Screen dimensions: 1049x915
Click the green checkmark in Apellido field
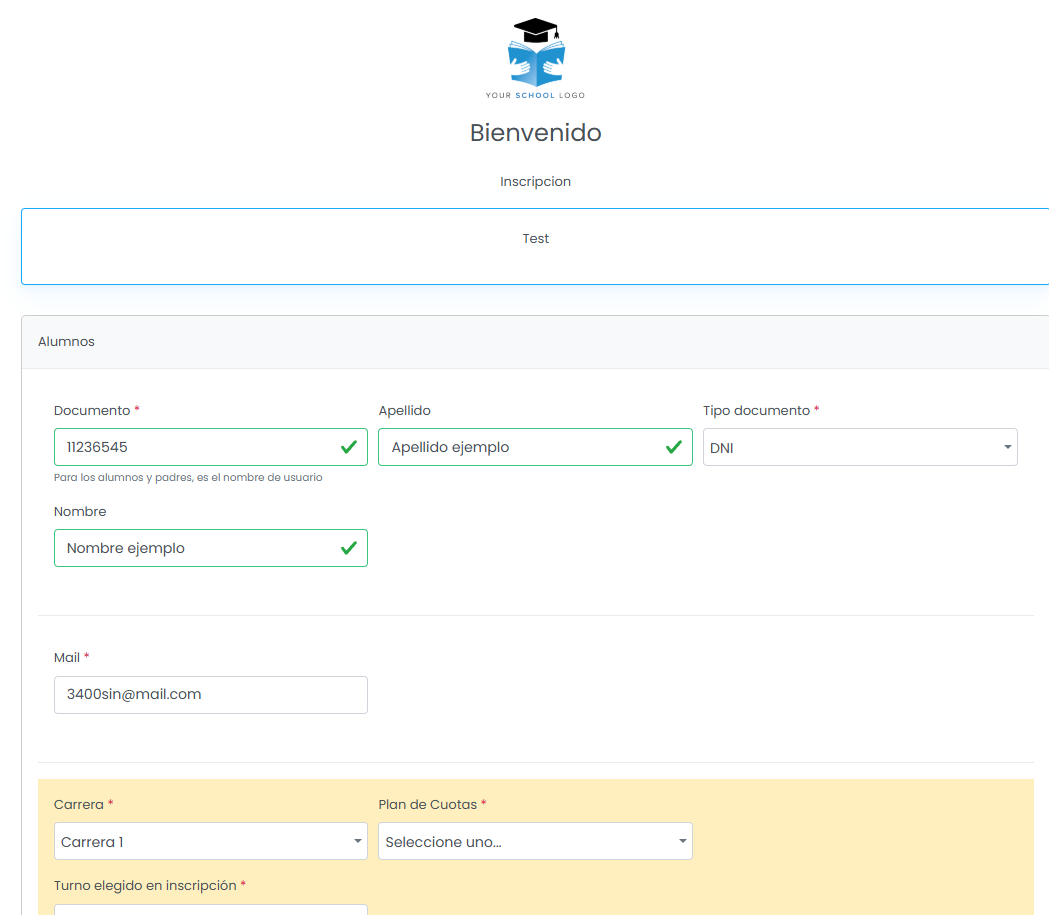click(x=674, y=447)
